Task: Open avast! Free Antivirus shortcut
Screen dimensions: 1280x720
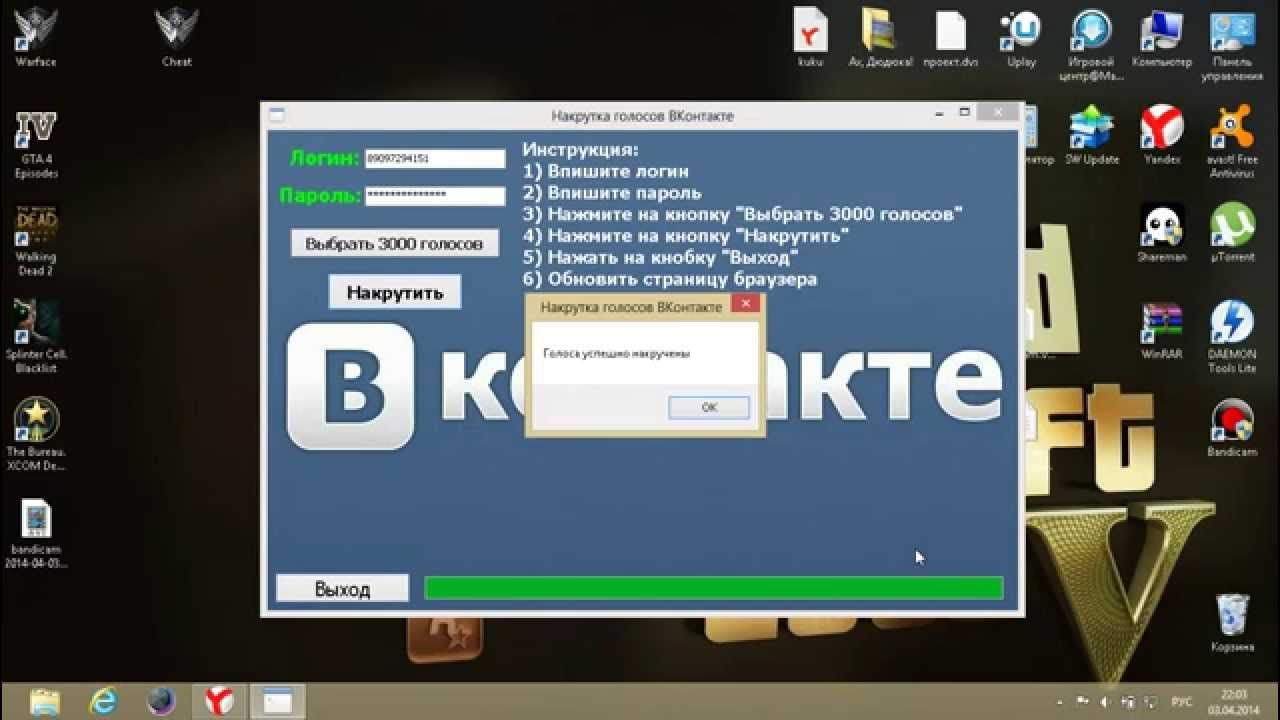Action: point(1232,141)
